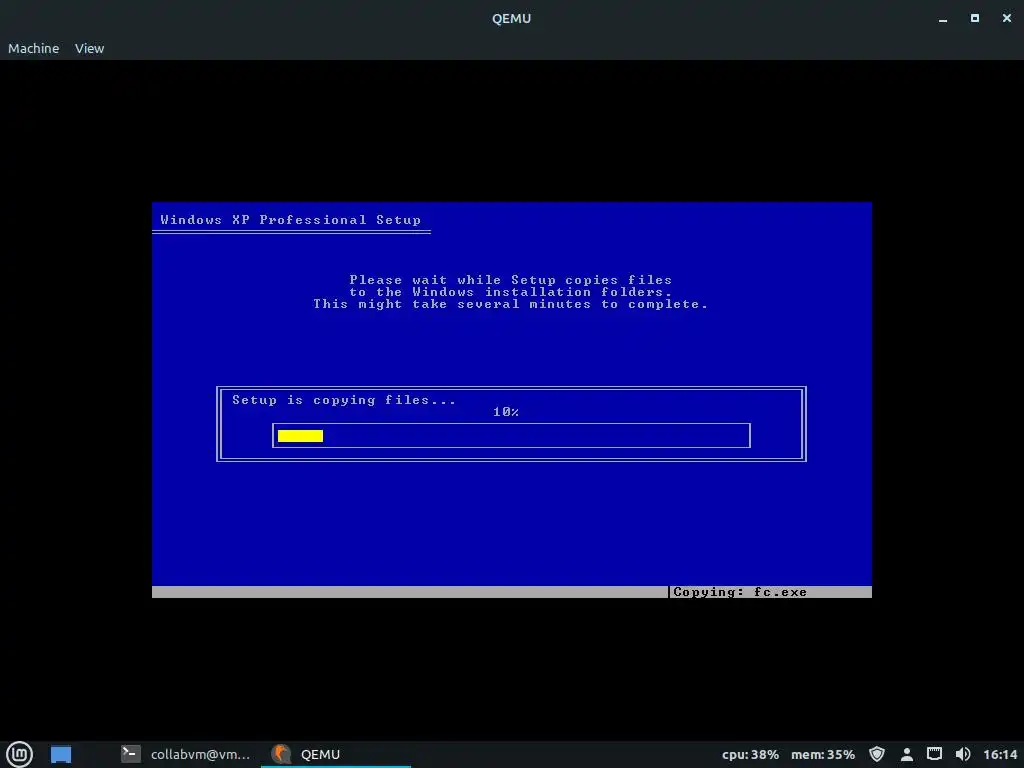Click the show desktop icon in taskbar
Screen dimensions: 1024x768
pos(61,754)
